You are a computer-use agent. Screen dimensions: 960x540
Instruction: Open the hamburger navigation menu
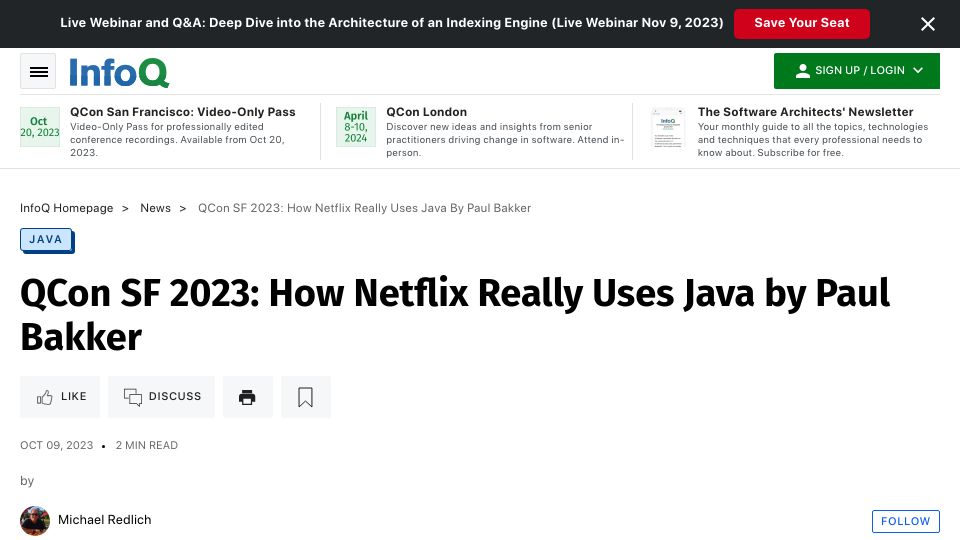[38, 72]
